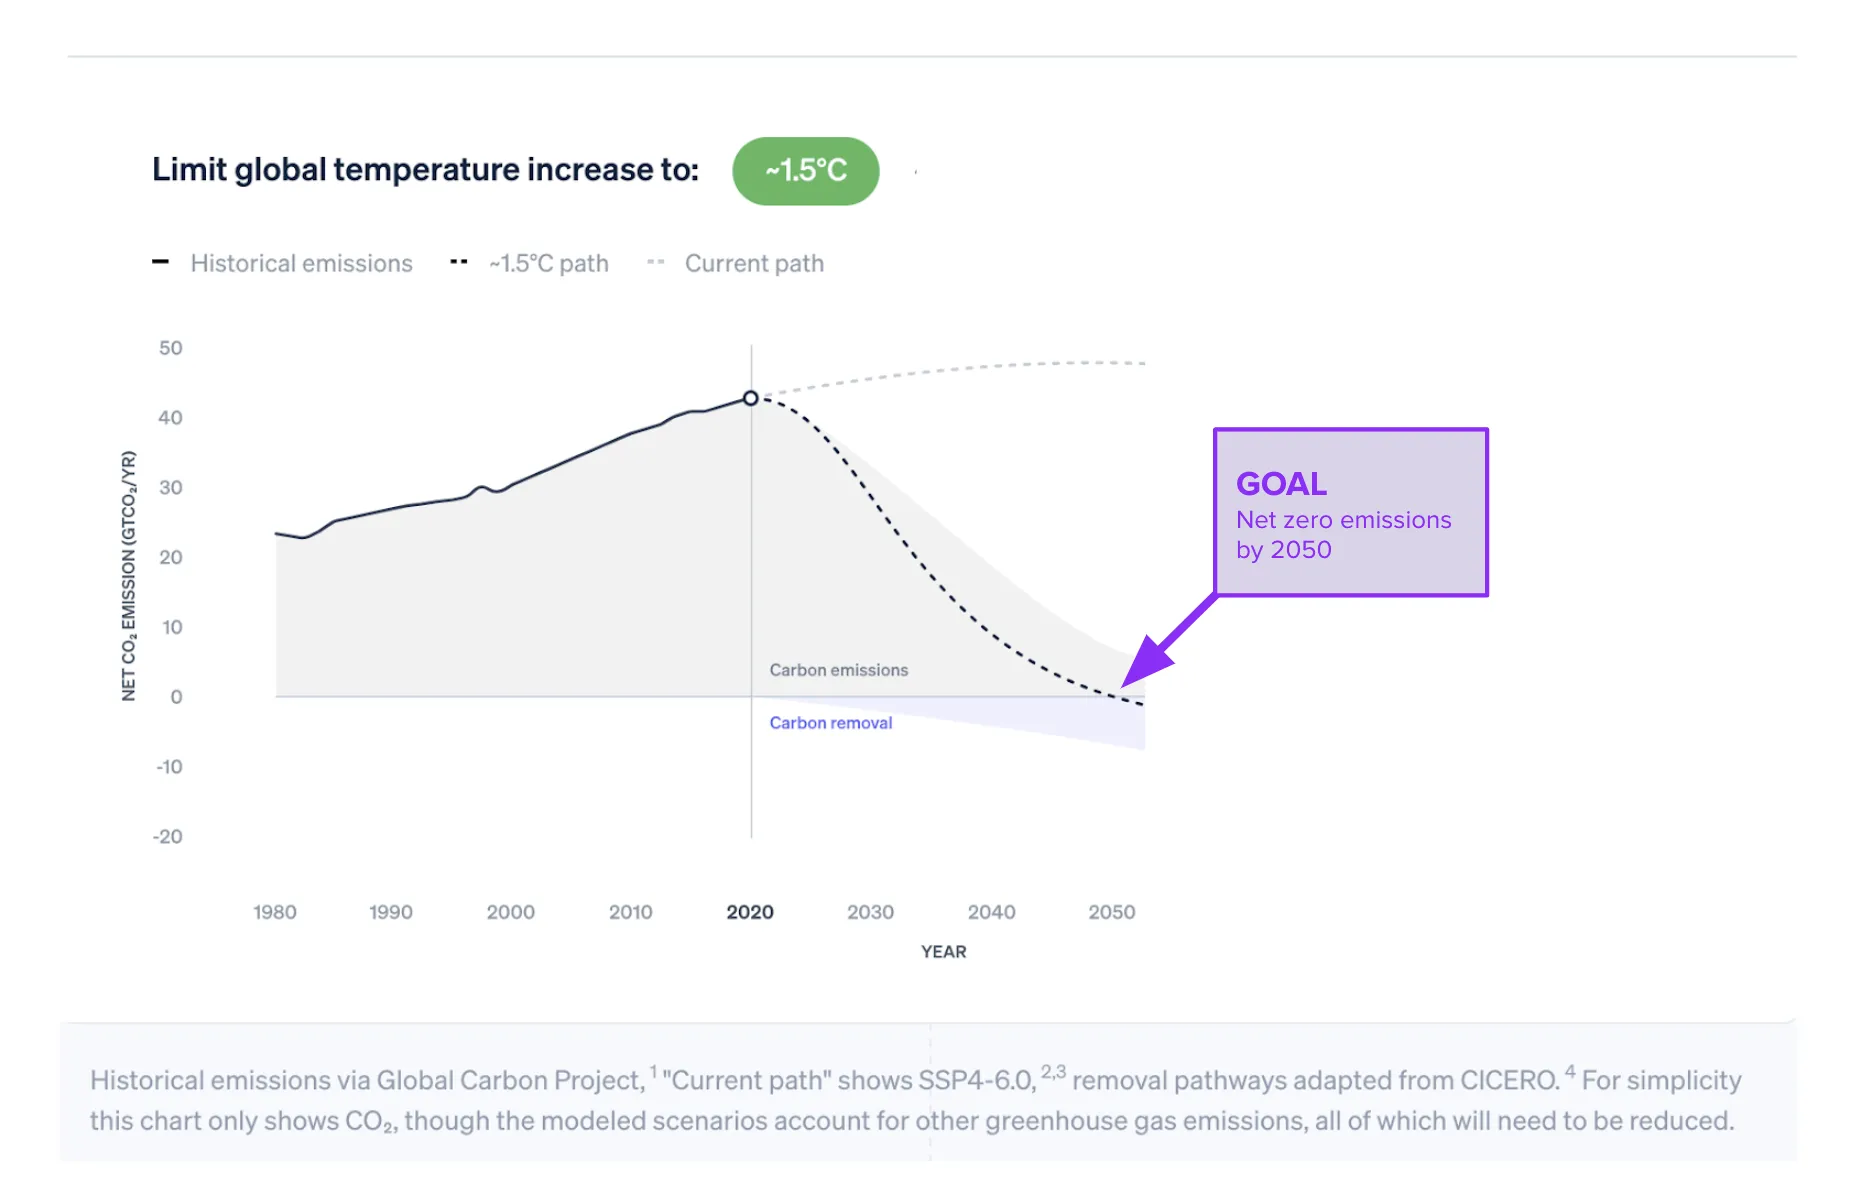This screenshot has width=1852, height=1188.
Task: Click the 2050 year axis label
Action: 1111,912
